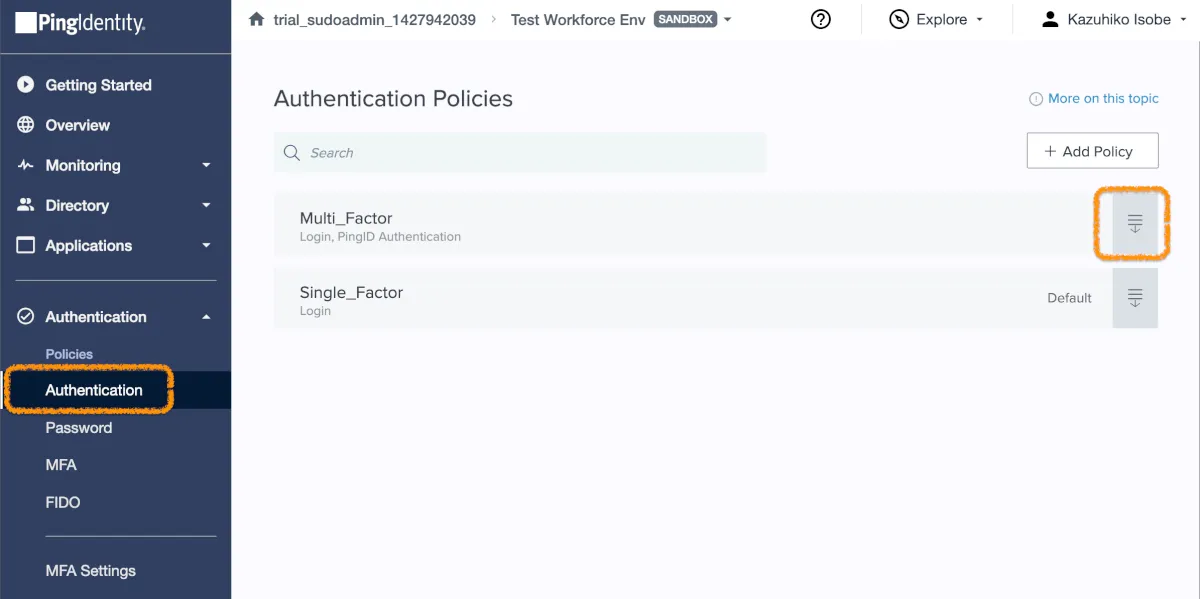The image size is (1200, 599).
Task: Go to FIDO policies
Action: (63, 502)
